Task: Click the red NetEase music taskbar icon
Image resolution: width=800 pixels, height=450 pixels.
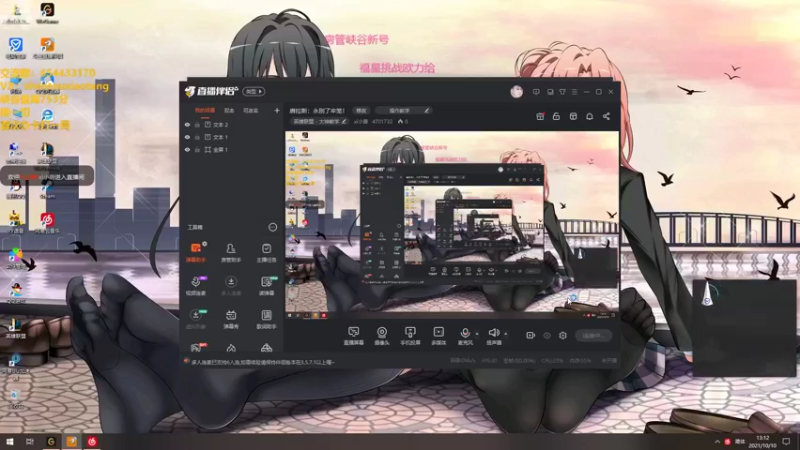Action: tap(92, 441)
